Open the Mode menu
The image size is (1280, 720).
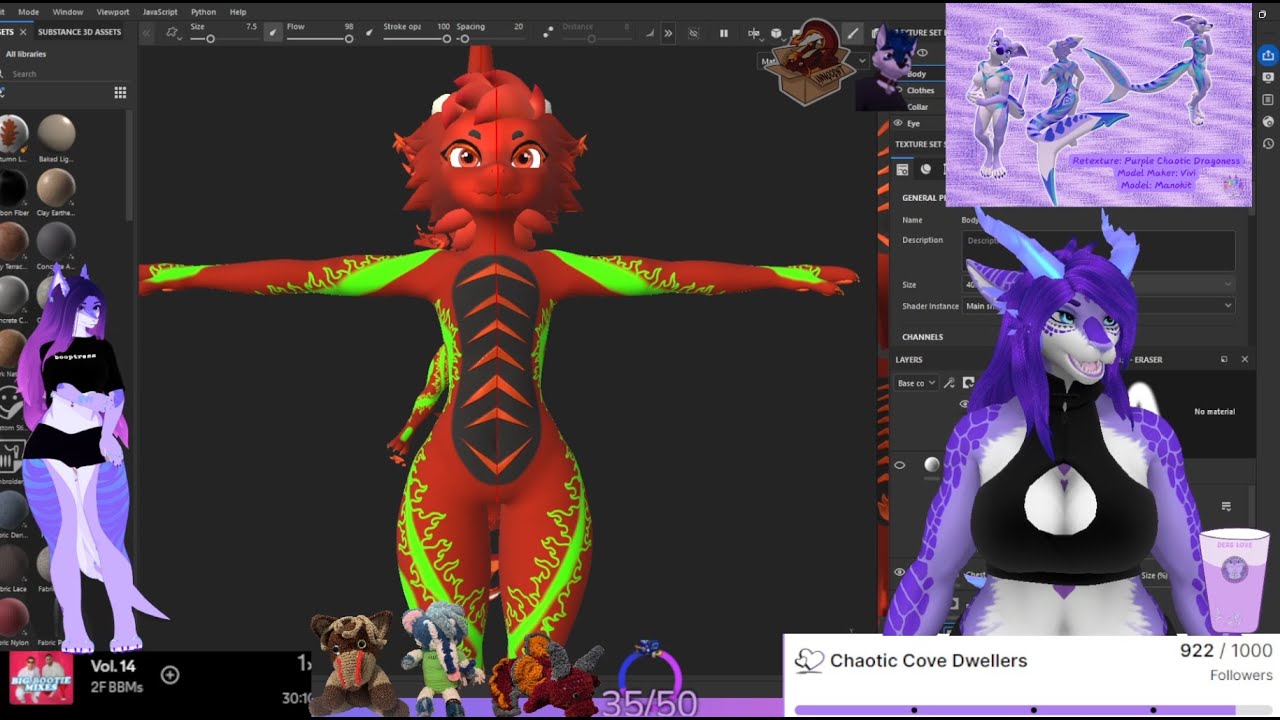tap(28, 12)
